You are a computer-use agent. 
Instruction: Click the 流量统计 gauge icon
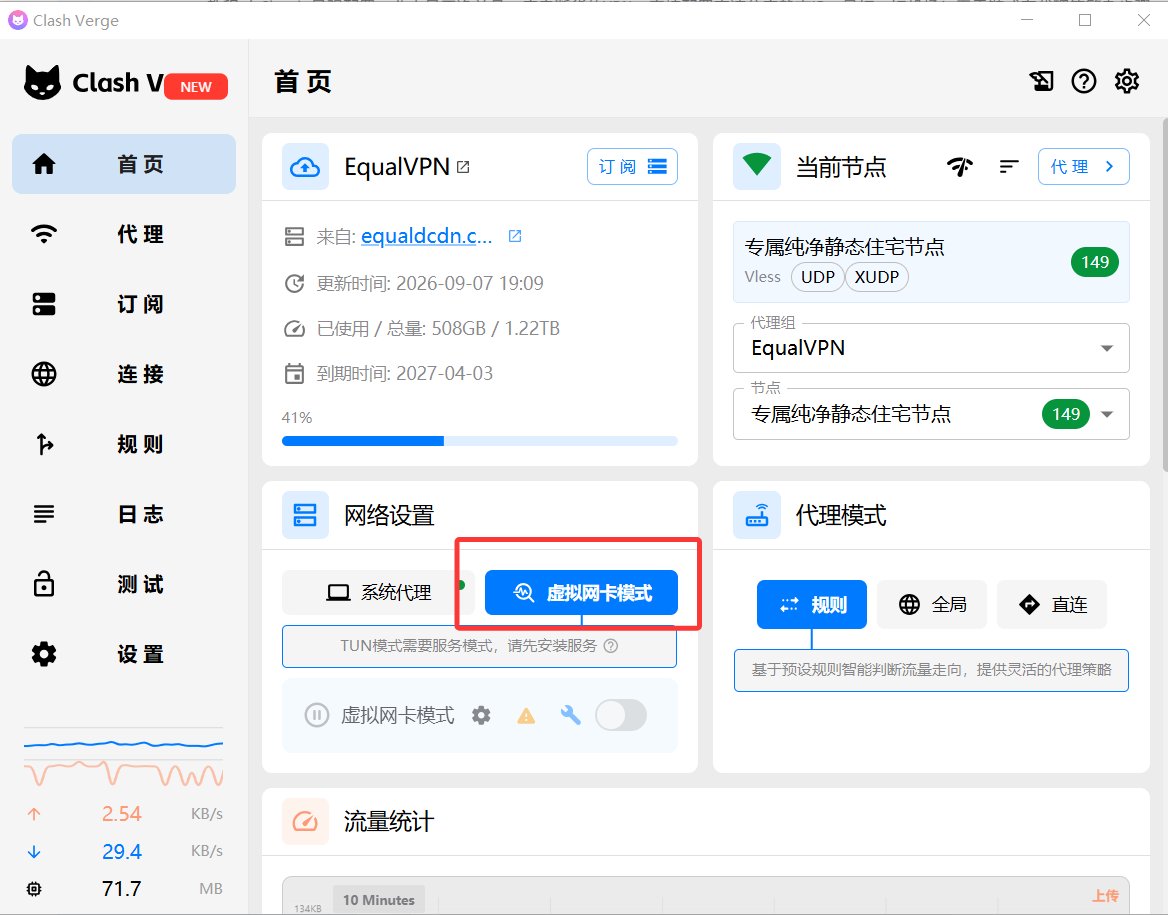click(x=305, y=822)
